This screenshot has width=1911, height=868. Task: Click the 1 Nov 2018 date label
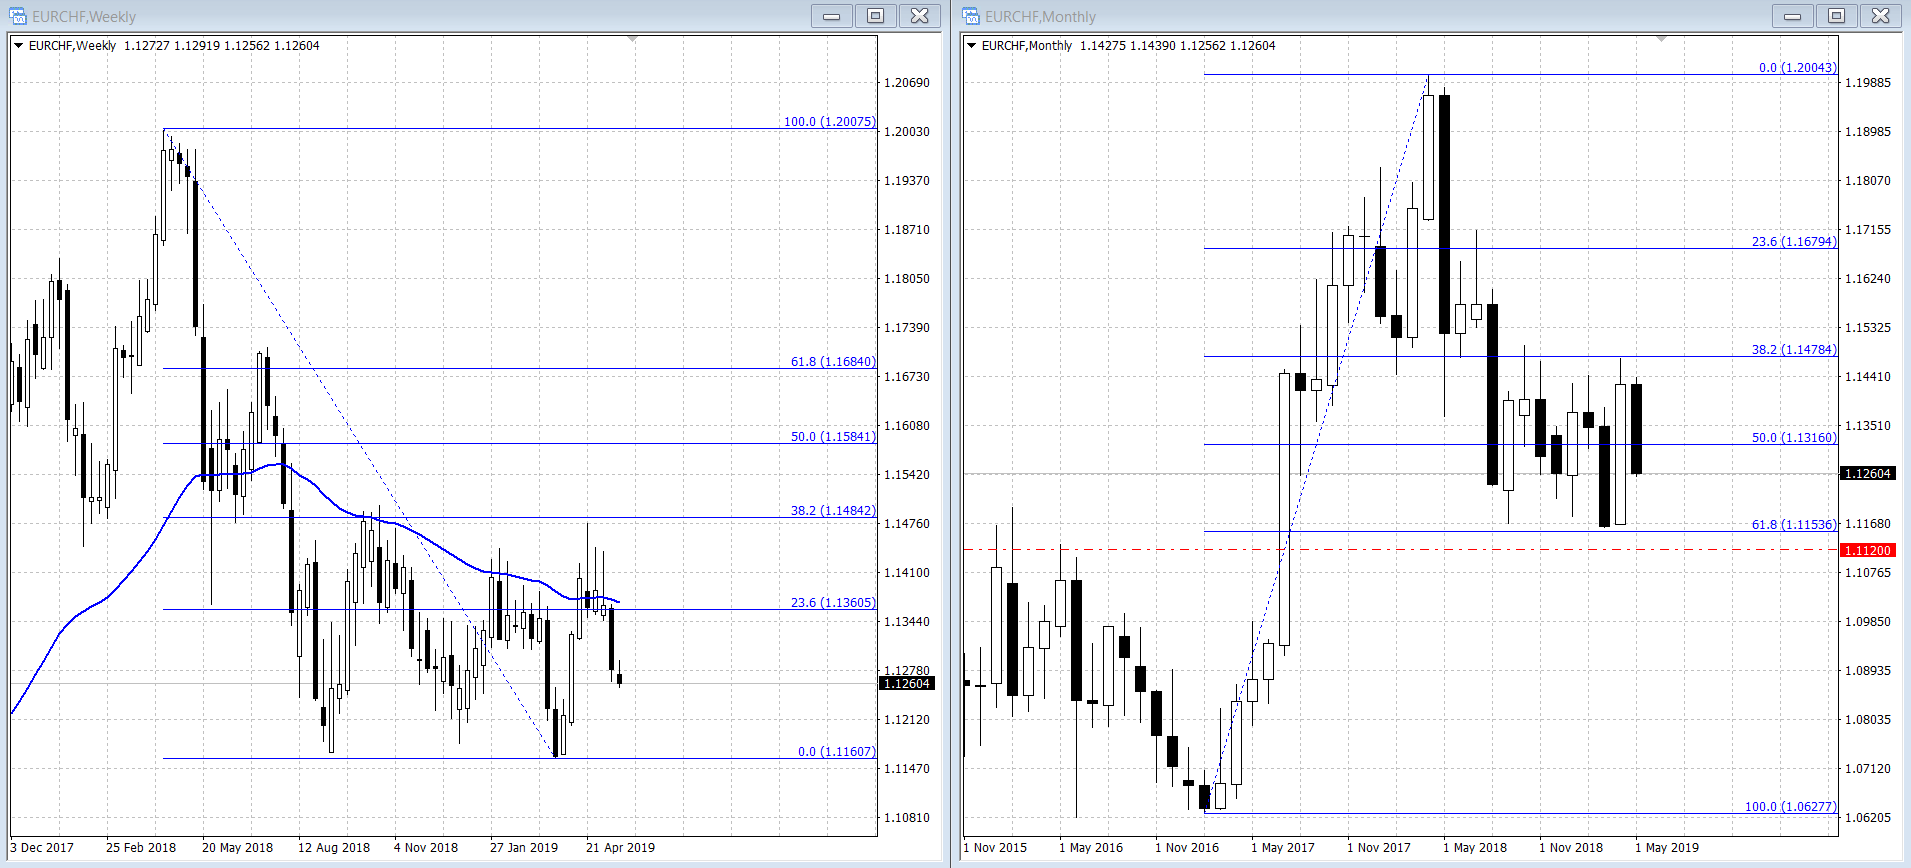click(x=1571, y=847)
